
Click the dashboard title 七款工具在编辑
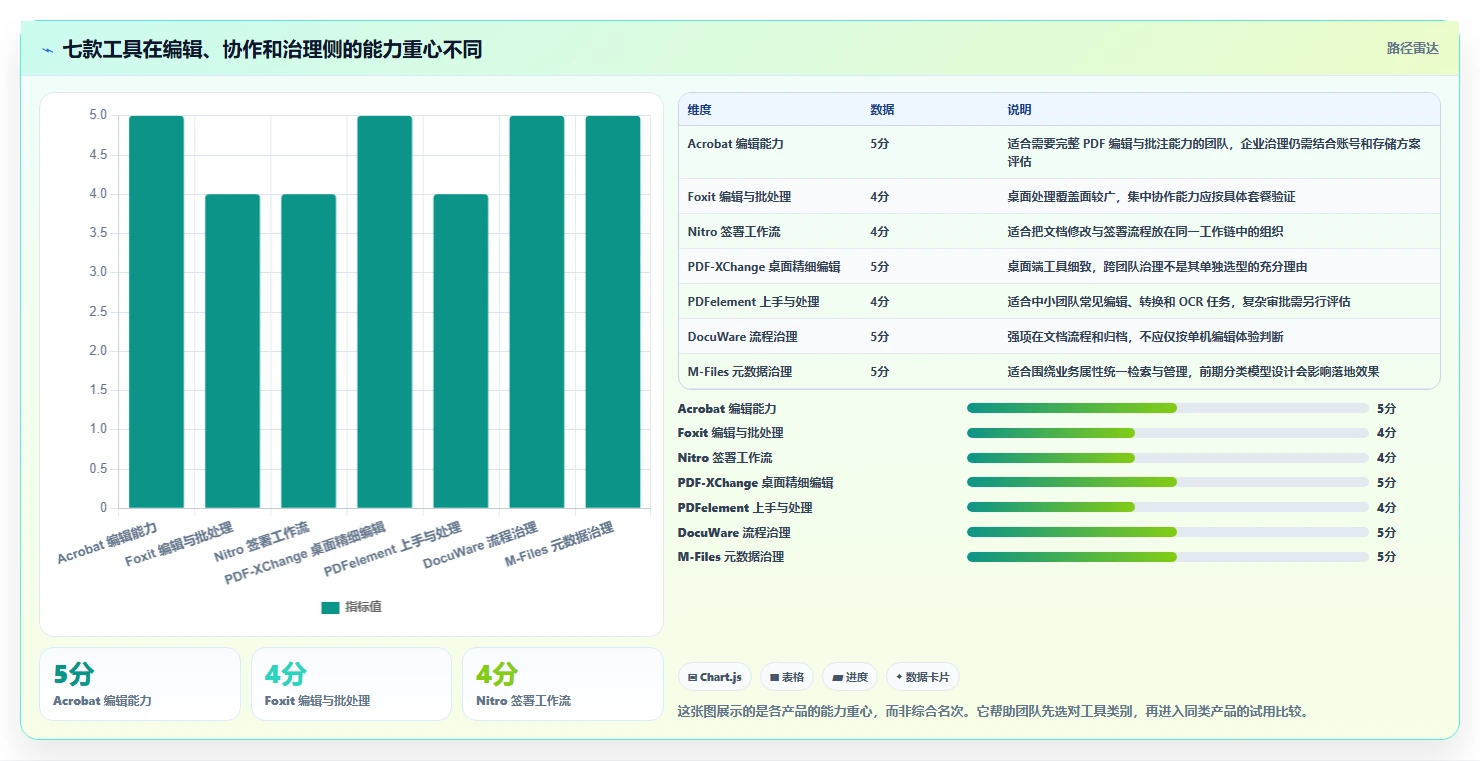(x=272, y=49)
